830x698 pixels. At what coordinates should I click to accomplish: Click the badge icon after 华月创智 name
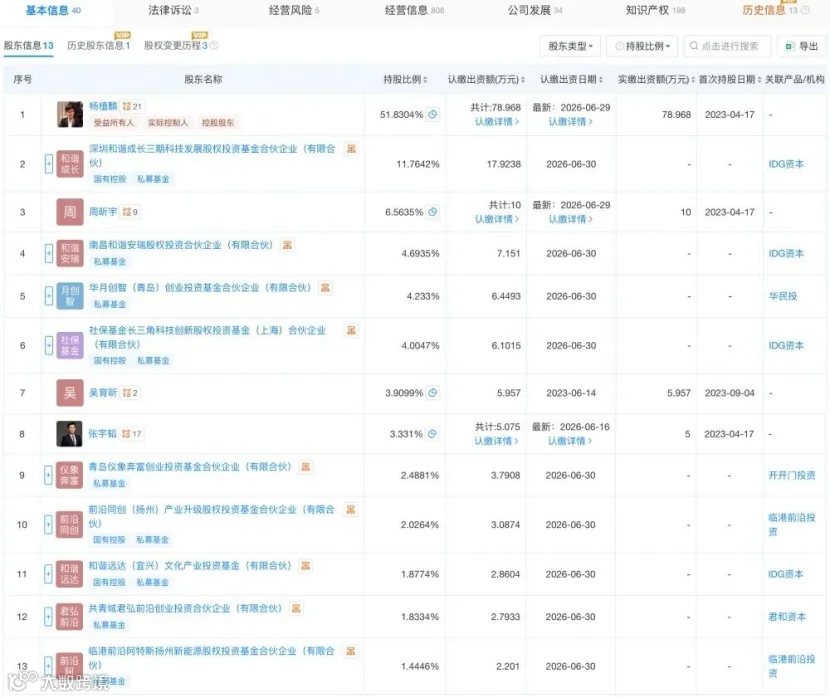coord(326,288)
